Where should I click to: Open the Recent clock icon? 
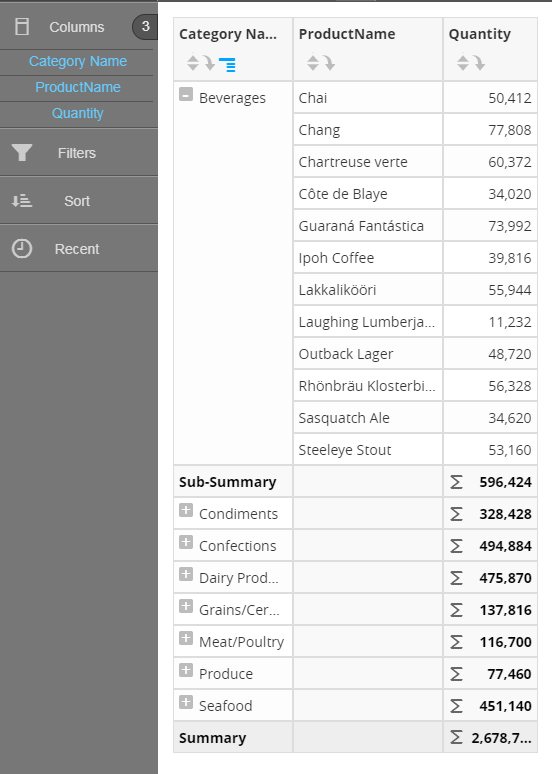pos(22,249)
